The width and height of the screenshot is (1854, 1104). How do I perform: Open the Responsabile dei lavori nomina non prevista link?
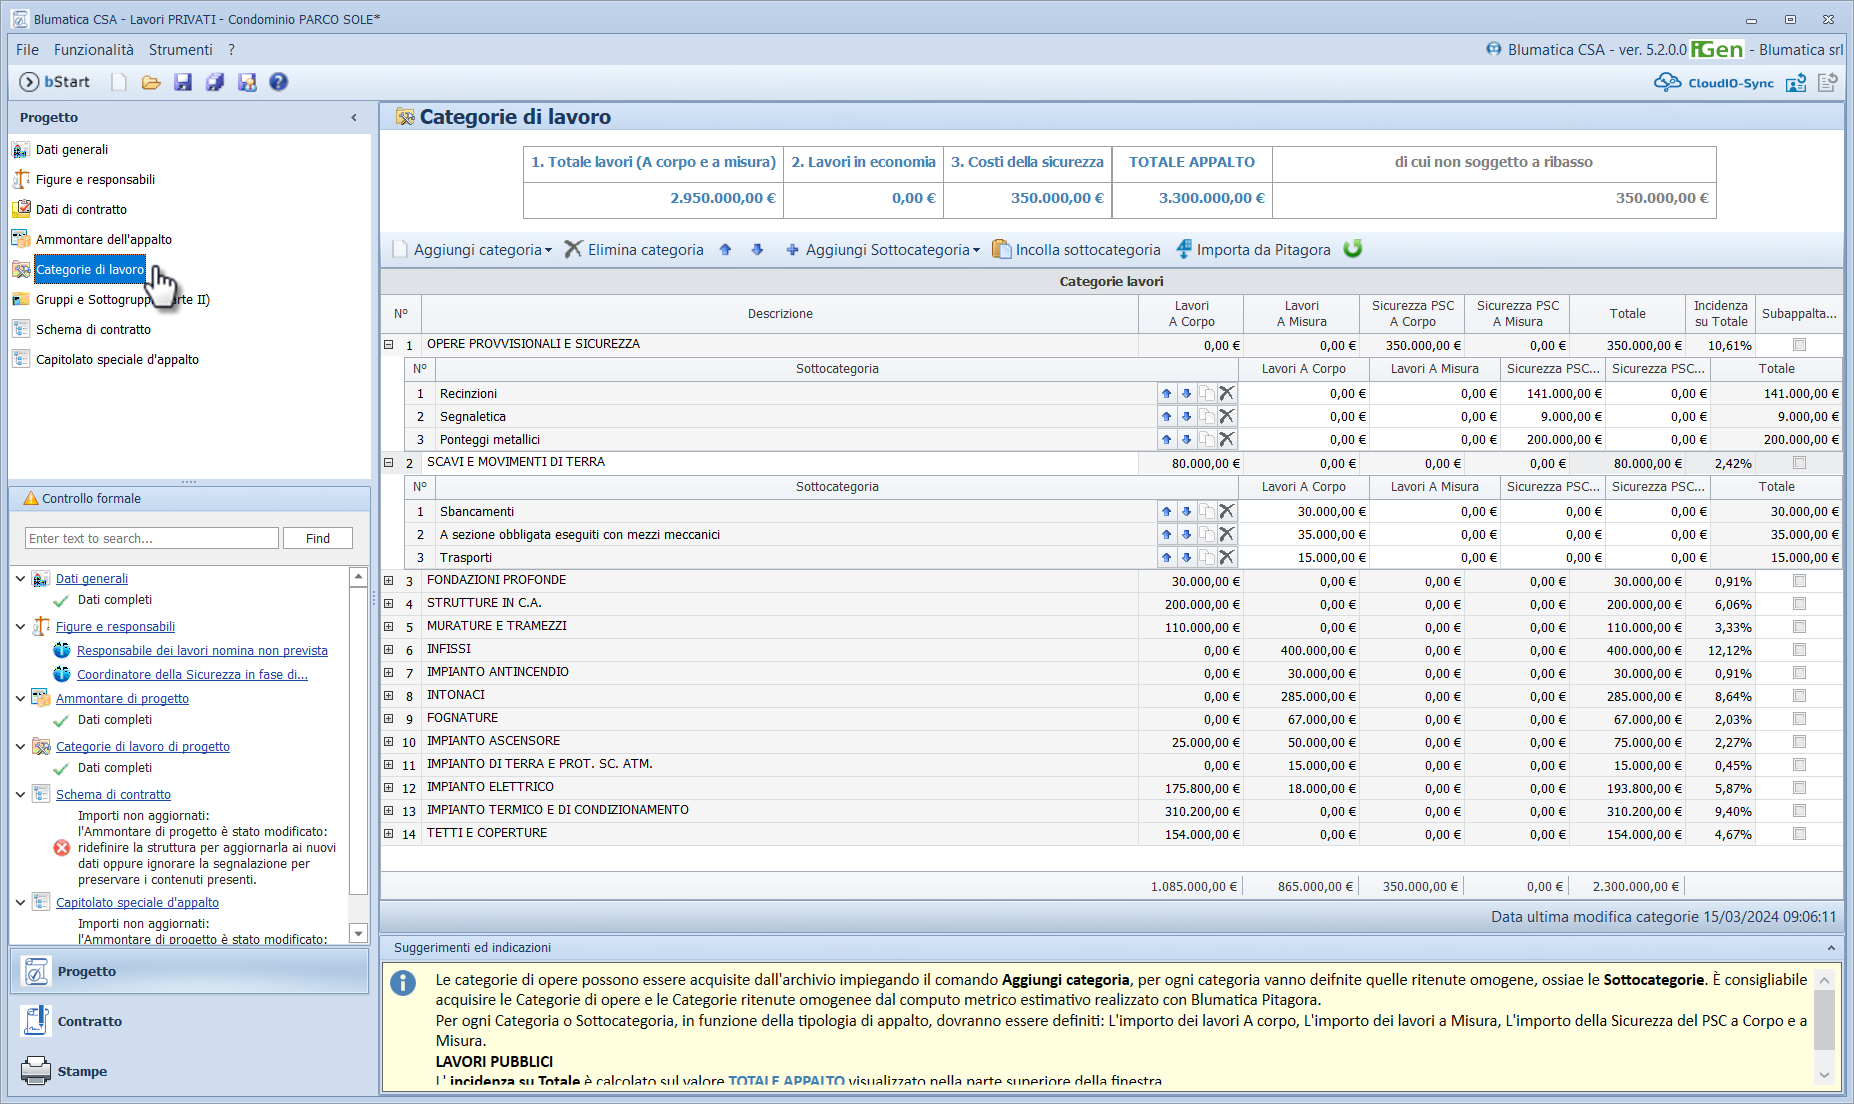coord(202,650)
